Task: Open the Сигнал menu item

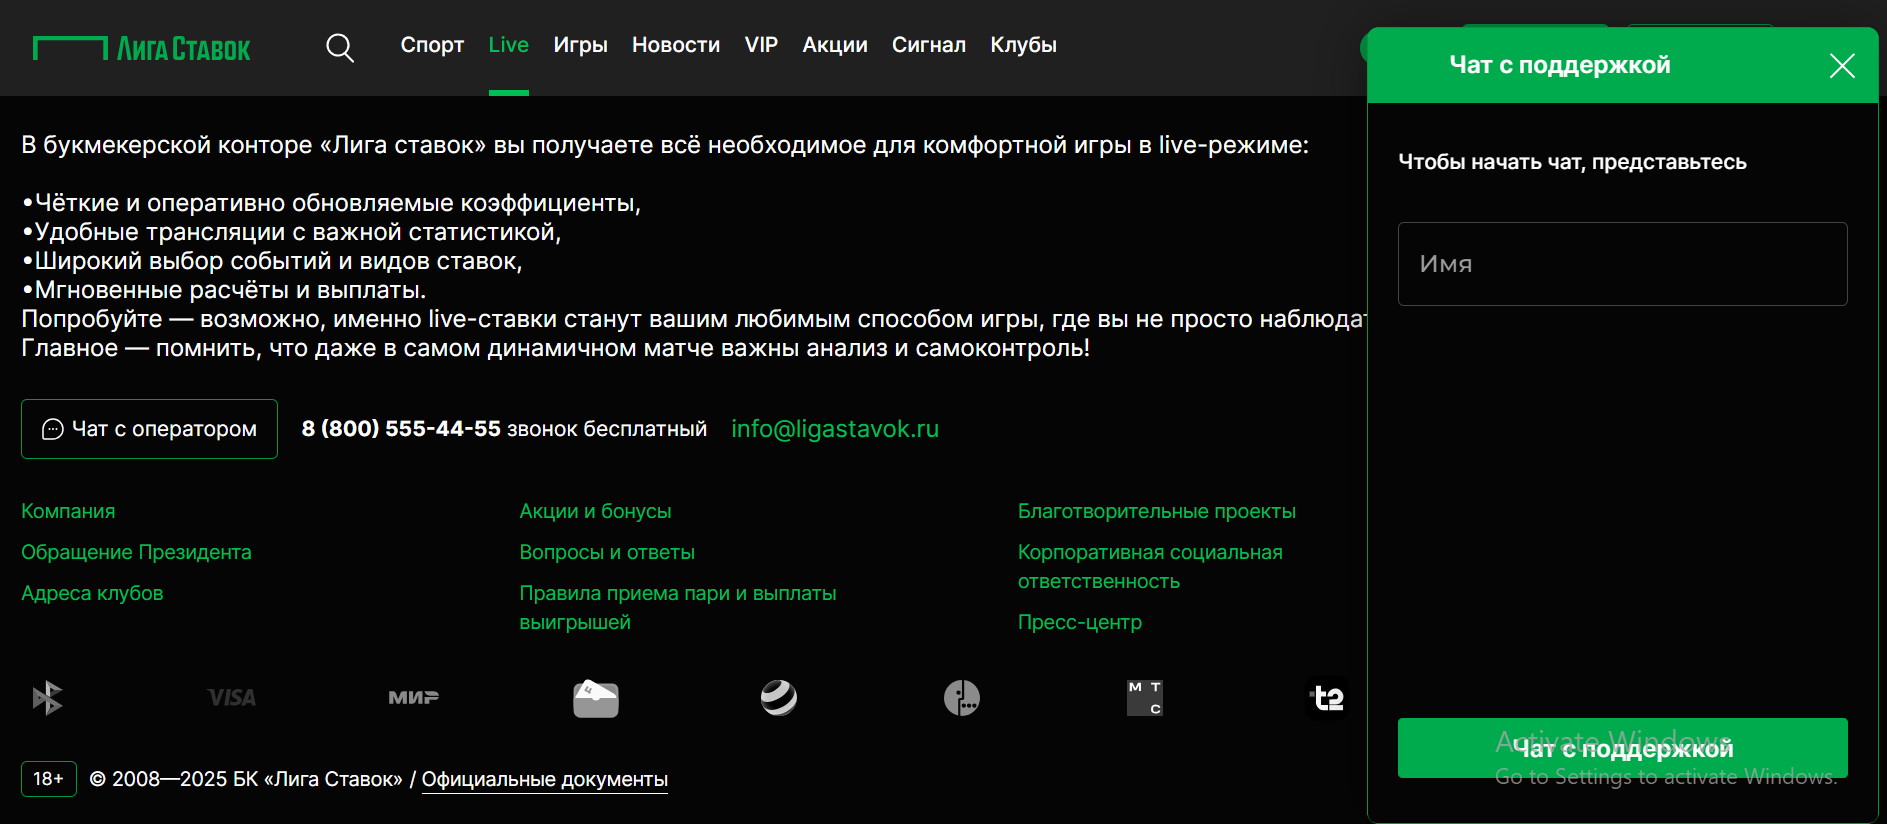Action: pyautogui.click(x=929, y=45)
